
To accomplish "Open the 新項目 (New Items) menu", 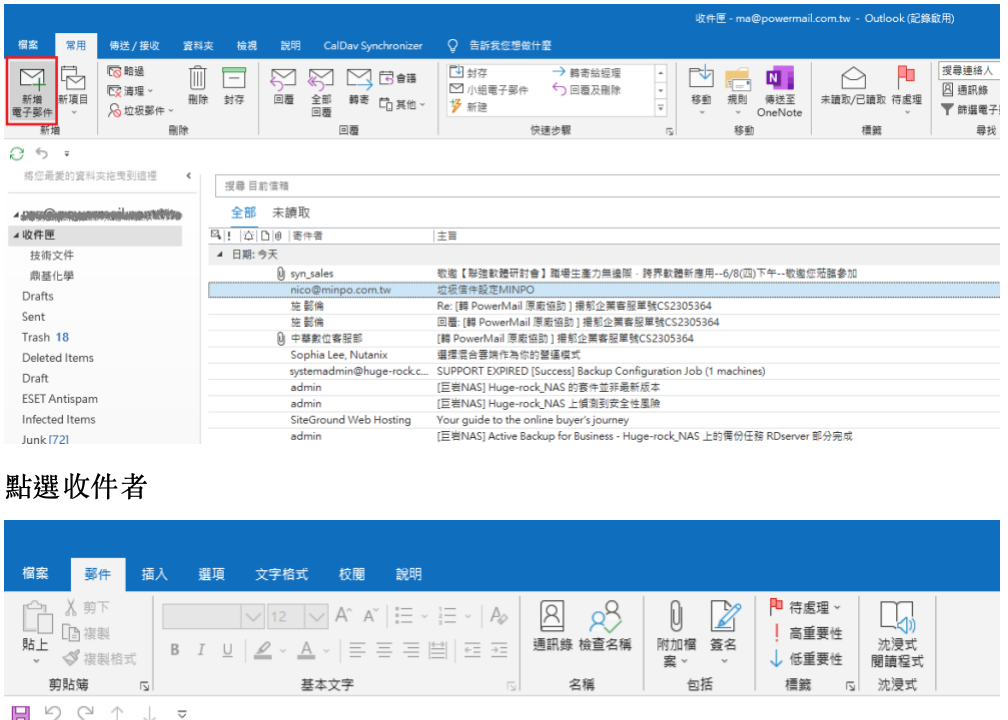I will [73, 91].
